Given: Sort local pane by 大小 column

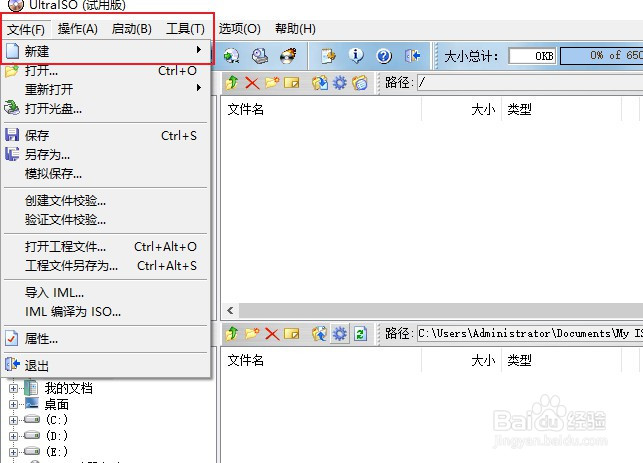Looking at the screenshot, I should pos(462,360).
